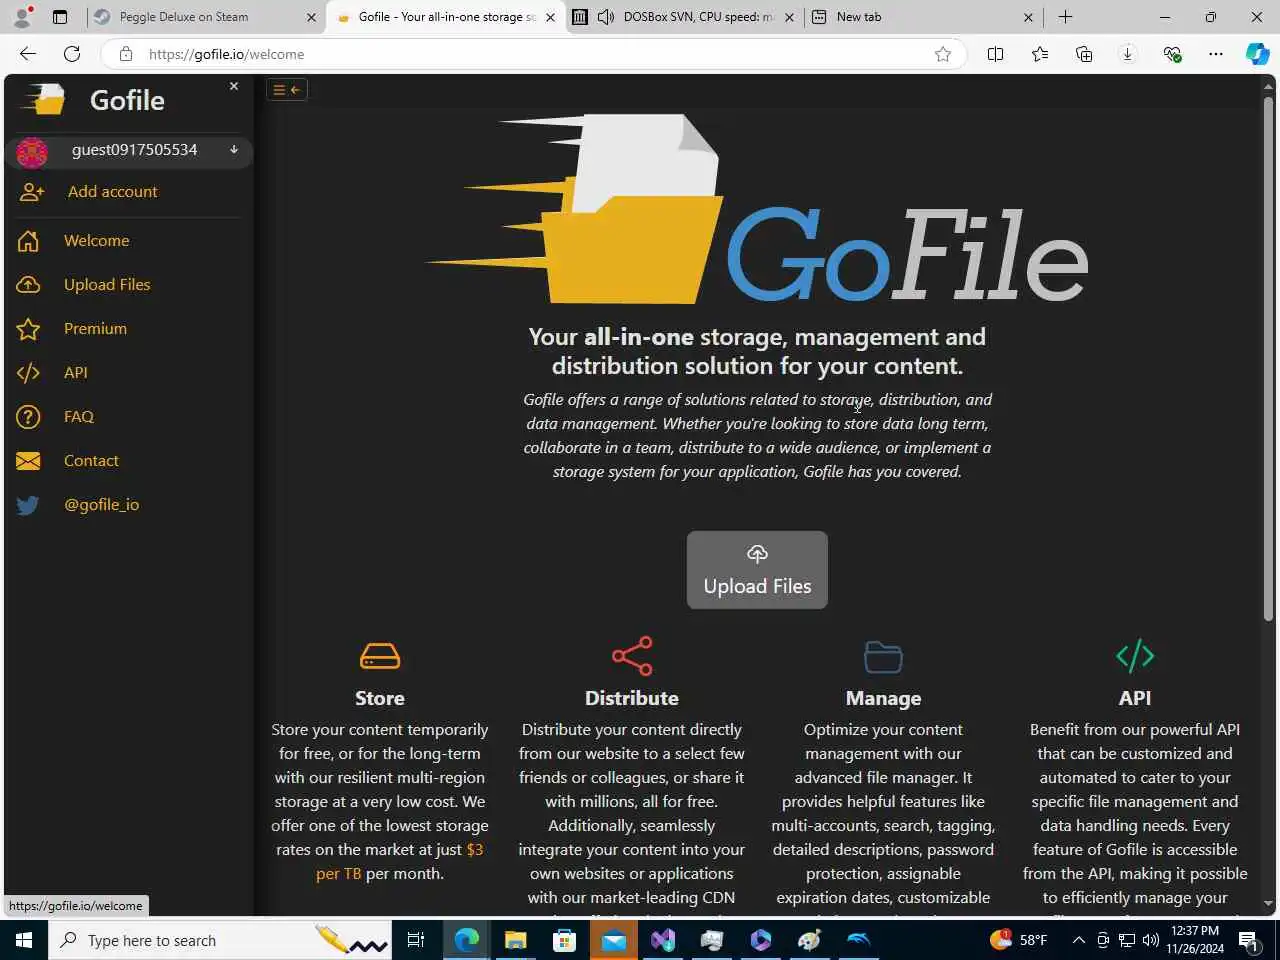Open a new browser tab
This screenshot has width=1280, height=960.
click(x=1065, y=17)
